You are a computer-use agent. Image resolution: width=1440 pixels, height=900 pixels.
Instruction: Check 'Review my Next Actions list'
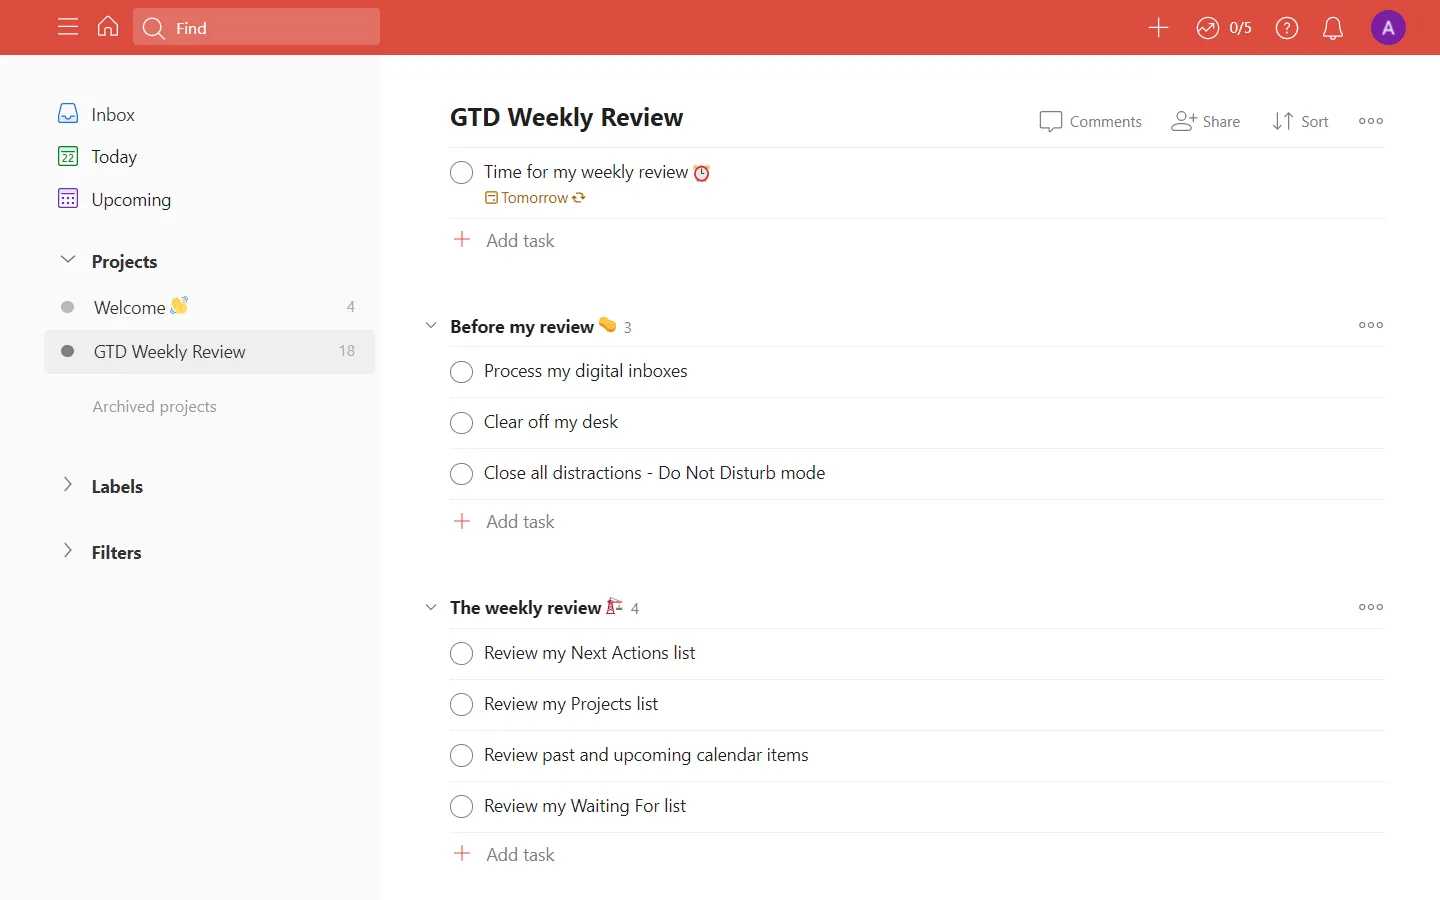coord(461,654)
